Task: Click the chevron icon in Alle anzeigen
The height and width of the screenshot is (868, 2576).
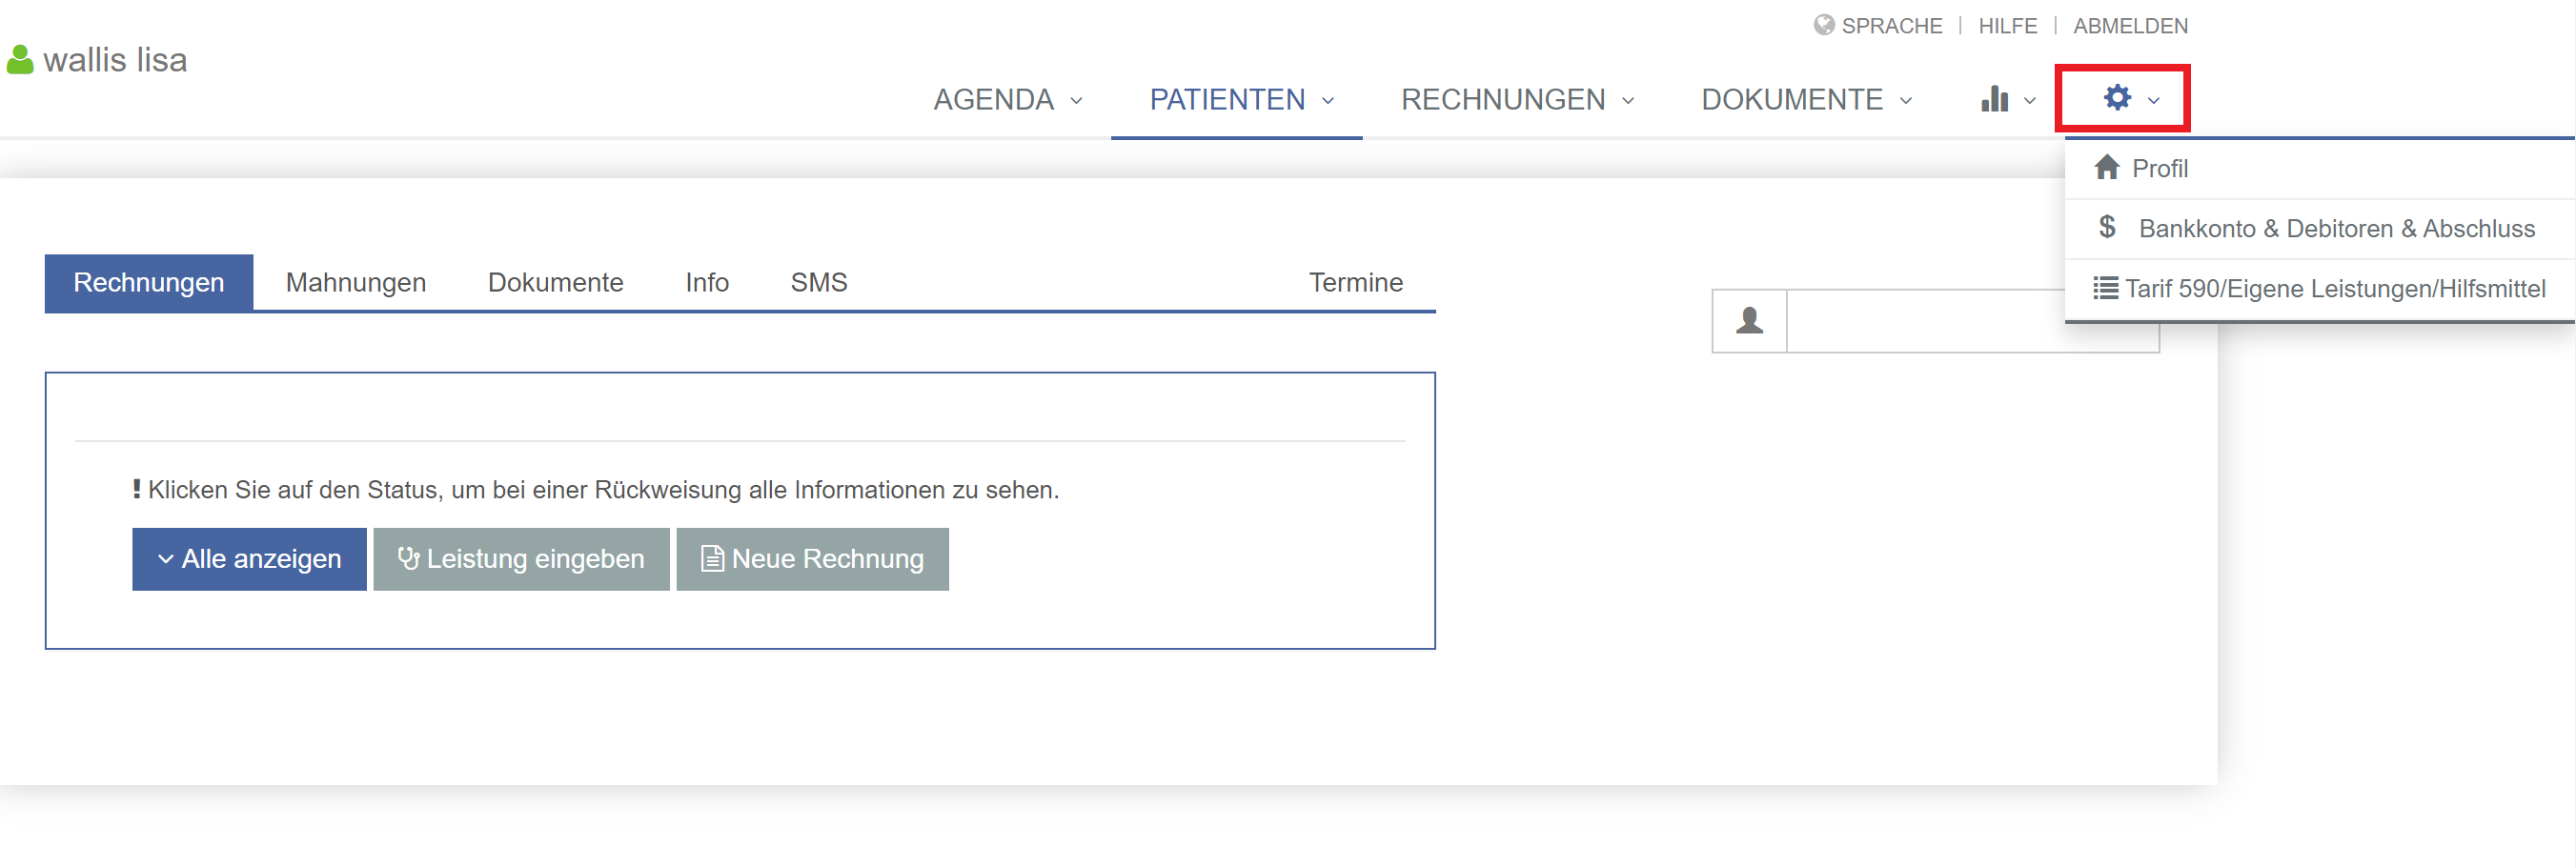Action: (166, 559)
